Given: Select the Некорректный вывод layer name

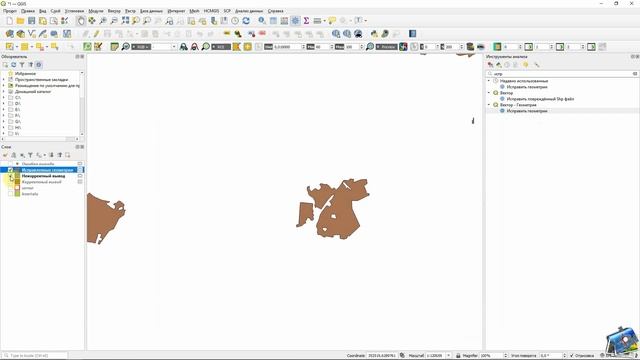Looking at the screenshot, I should pyautogui.click(x=43, y=176).
